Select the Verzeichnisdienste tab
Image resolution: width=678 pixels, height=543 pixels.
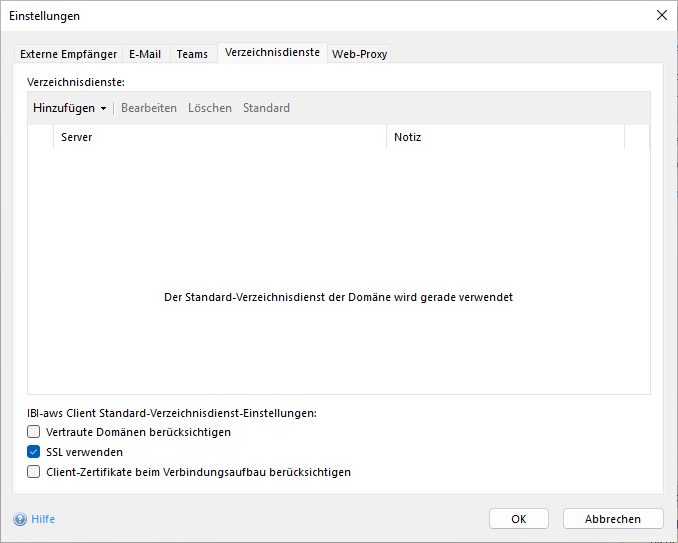pyautogui.click(x=272, y=52)
